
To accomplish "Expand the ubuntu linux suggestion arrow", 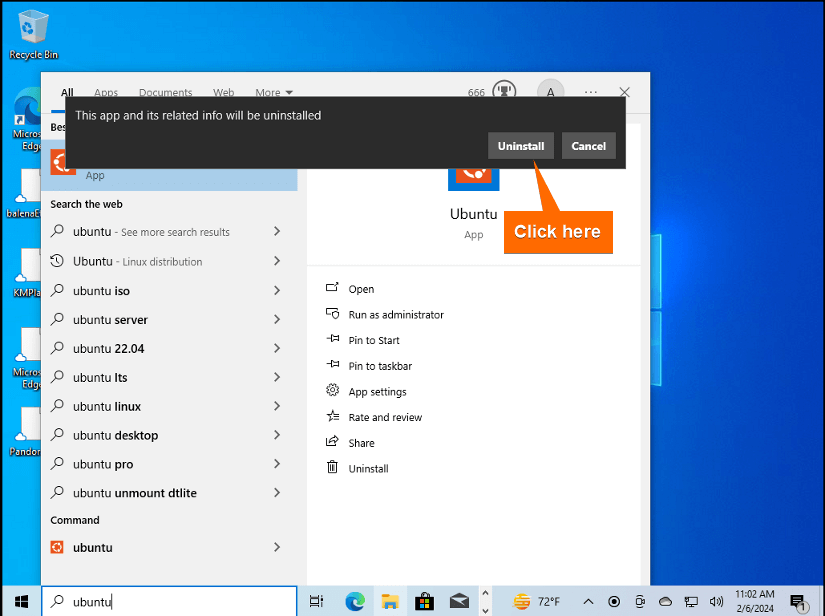I will [x=277, y=406].
